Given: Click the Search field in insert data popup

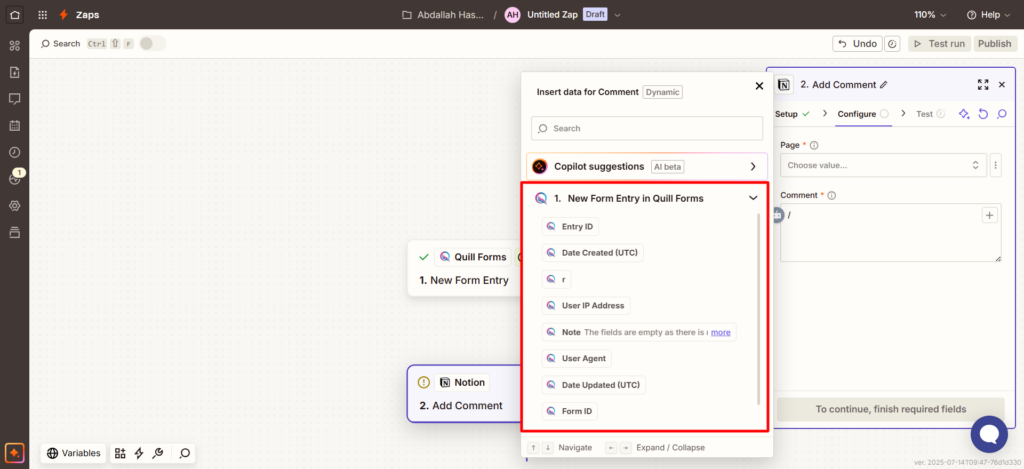Looking at the screenshot, I should (x=647, y=129).
